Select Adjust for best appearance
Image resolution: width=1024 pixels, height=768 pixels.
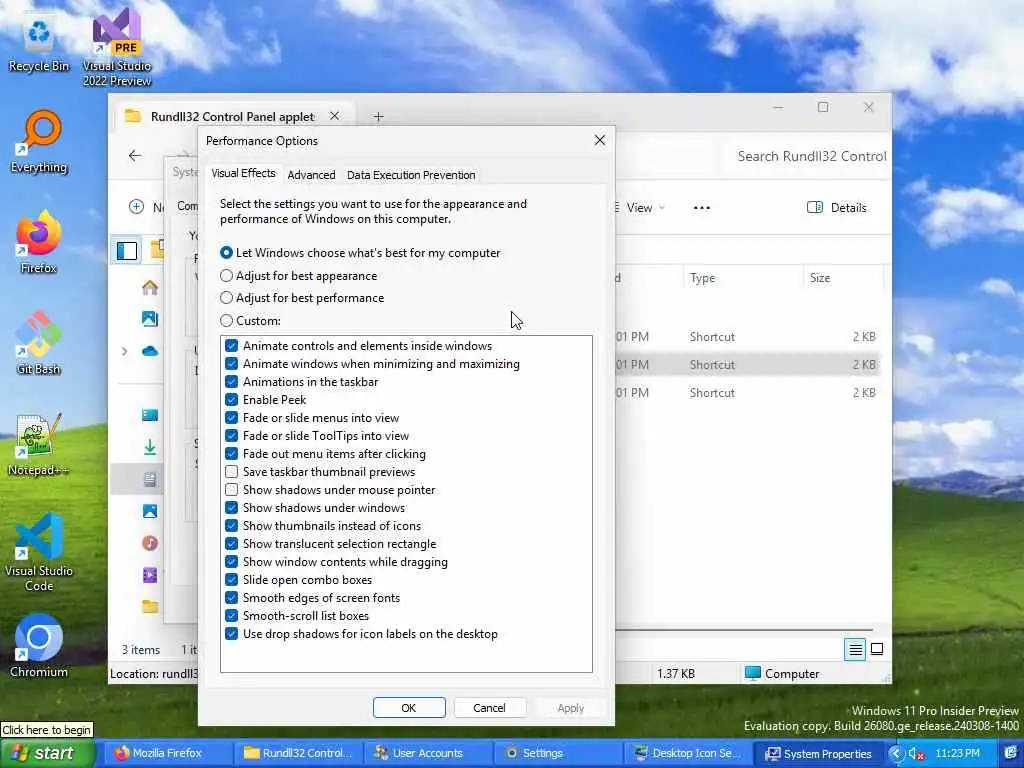click(x=299, y=276)
